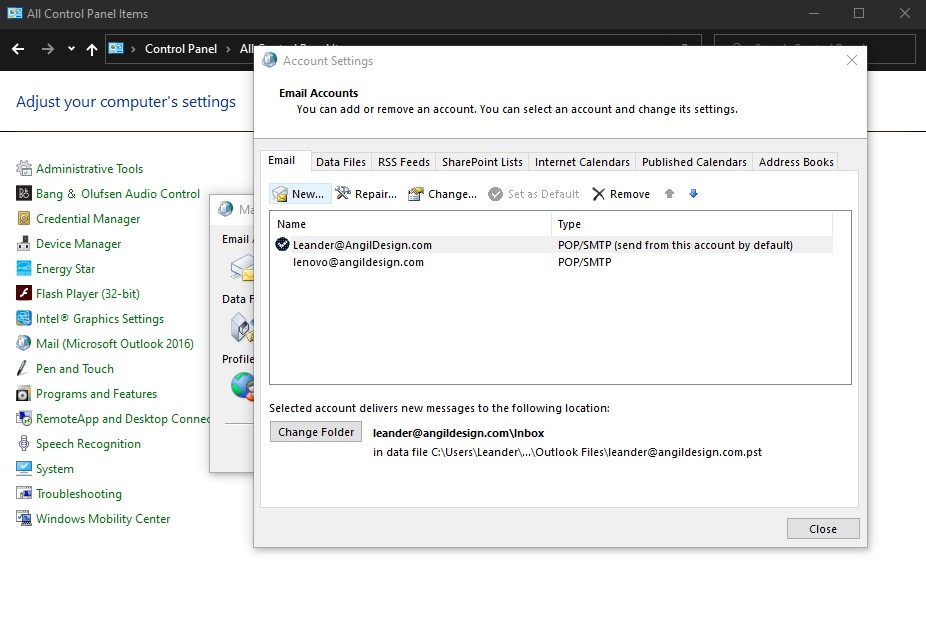Go up one level with the up arrow
Image resolution: width=926 pixels, height=629 pixels.
coord(92,49)
